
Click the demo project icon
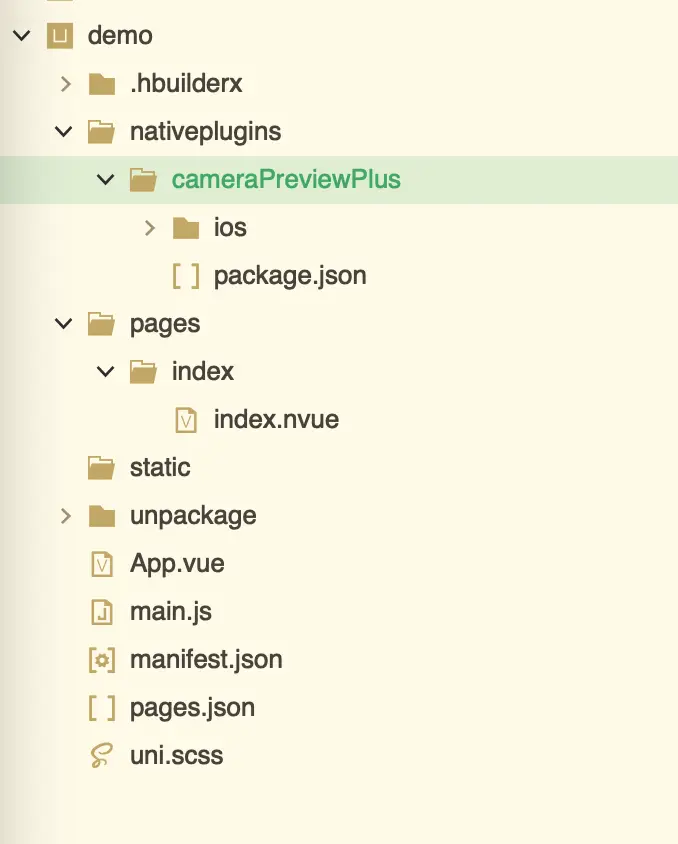60,36
